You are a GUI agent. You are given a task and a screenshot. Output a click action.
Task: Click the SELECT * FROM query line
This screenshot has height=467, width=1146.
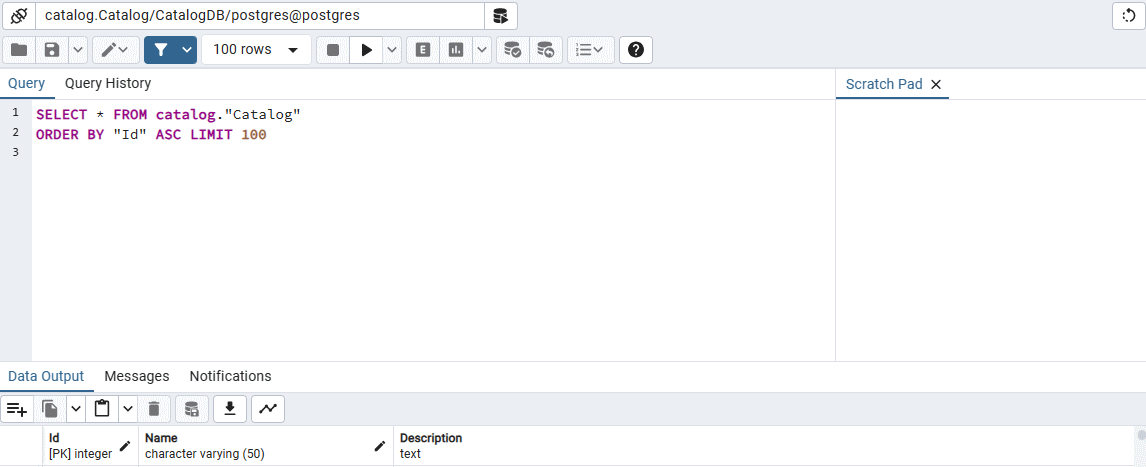point(169,115)
